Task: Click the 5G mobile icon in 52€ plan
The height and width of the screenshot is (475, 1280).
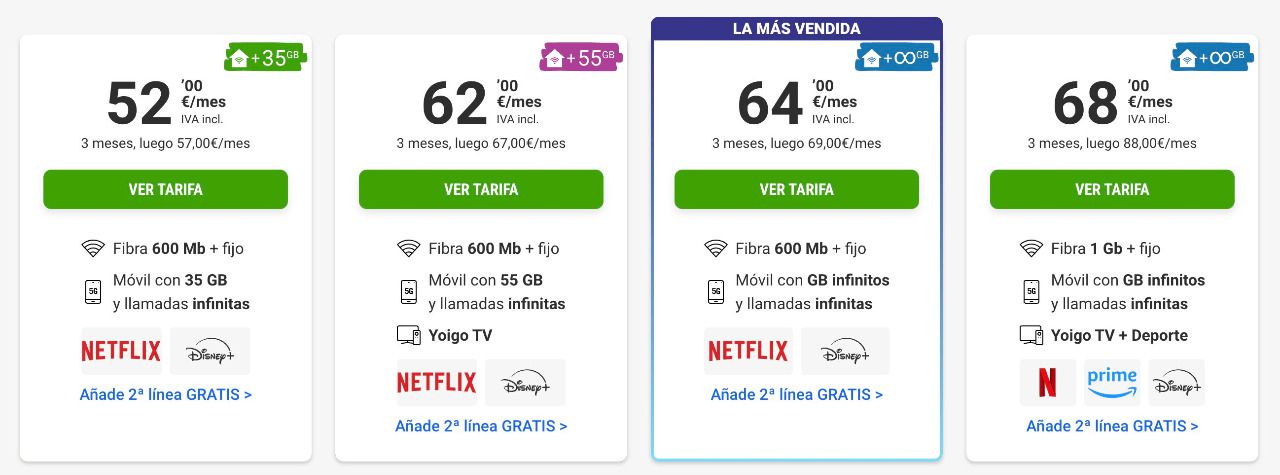Action: coord(93,292)
